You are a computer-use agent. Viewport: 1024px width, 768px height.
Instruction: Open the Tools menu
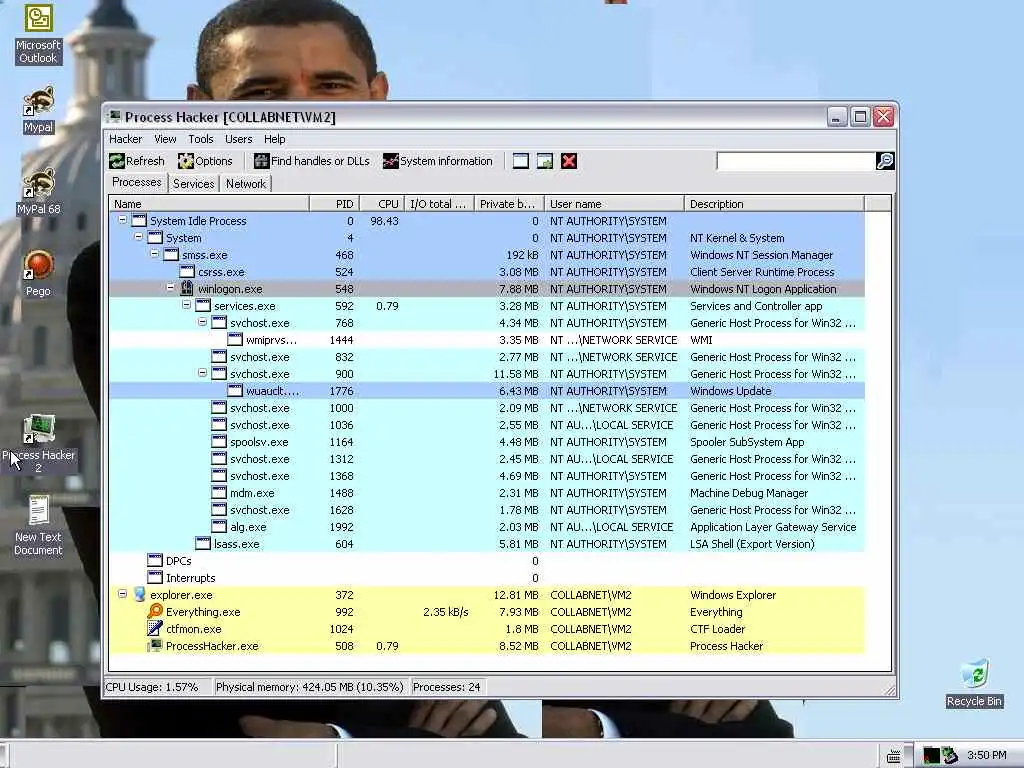200,139
